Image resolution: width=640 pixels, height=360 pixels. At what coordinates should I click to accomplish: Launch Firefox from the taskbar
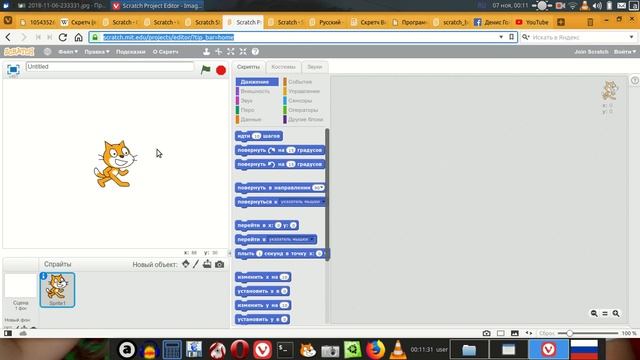pyautogui.click(x=375, y=349)
